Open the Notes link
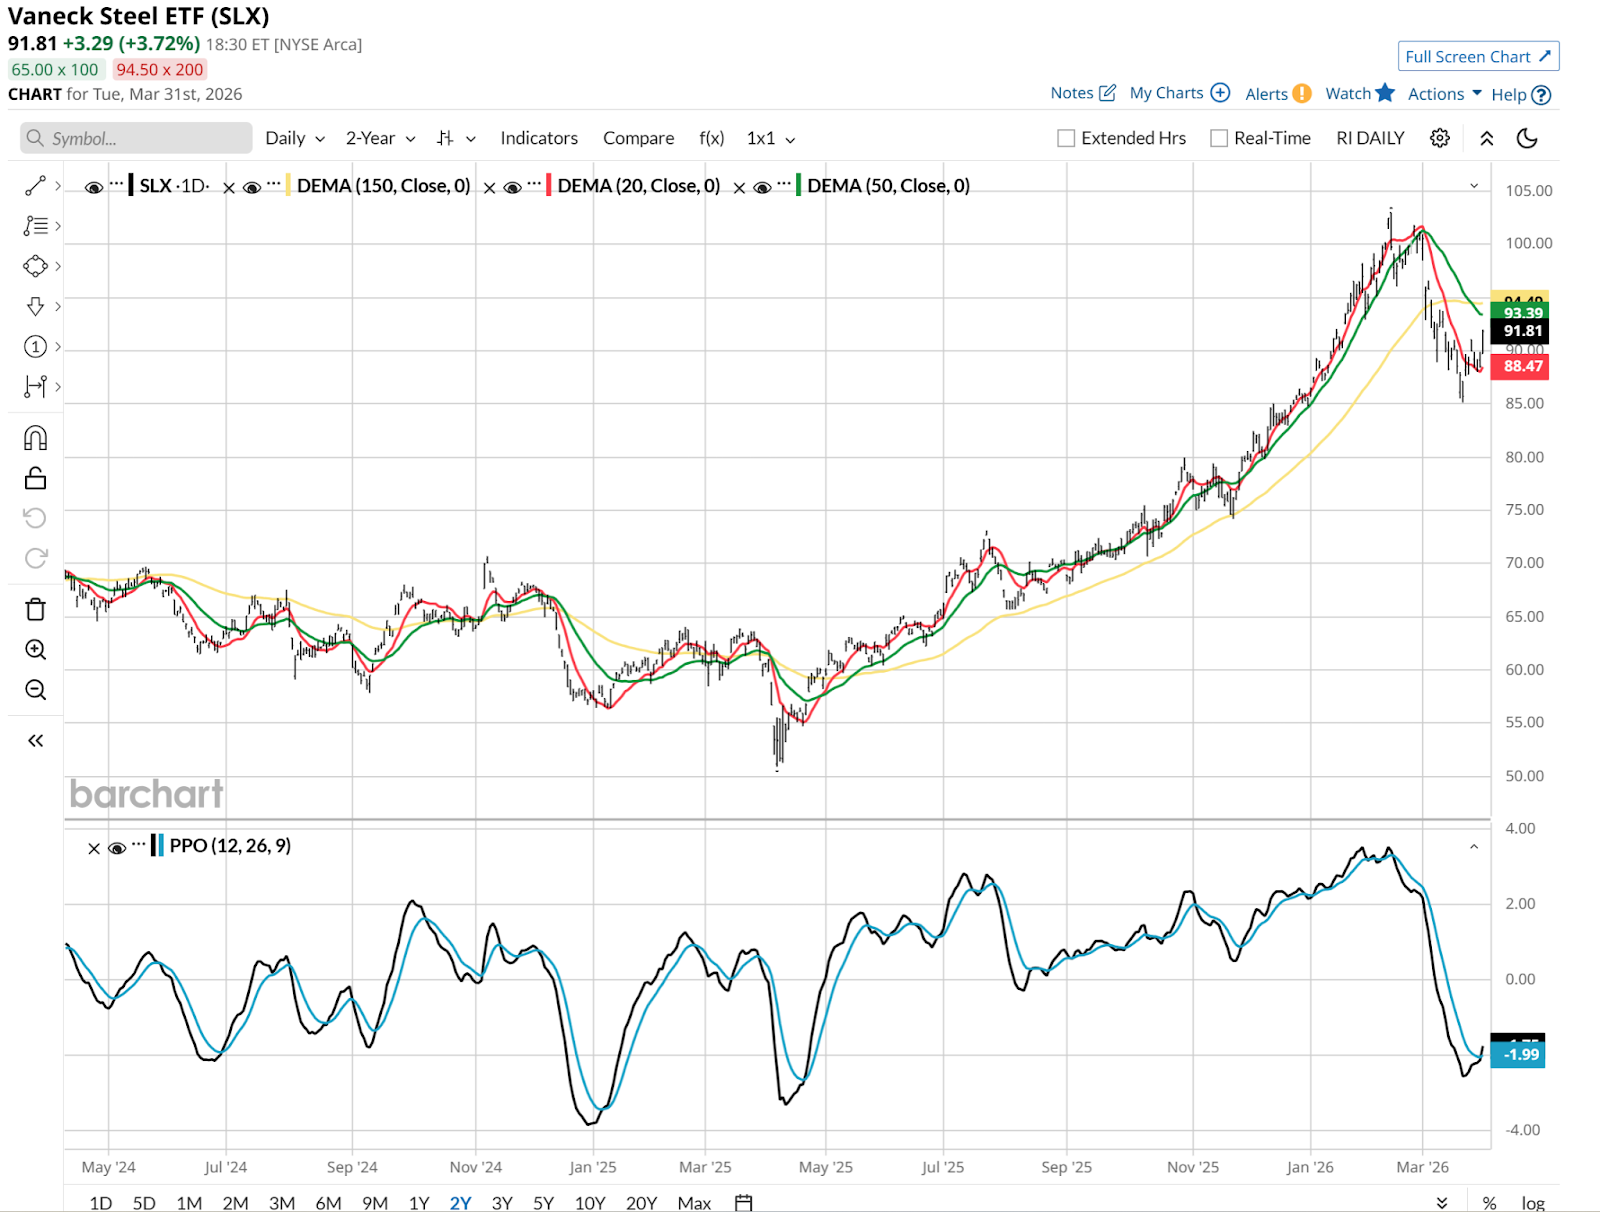This screenshot has width=1600, height=1212. point(1082,93)
